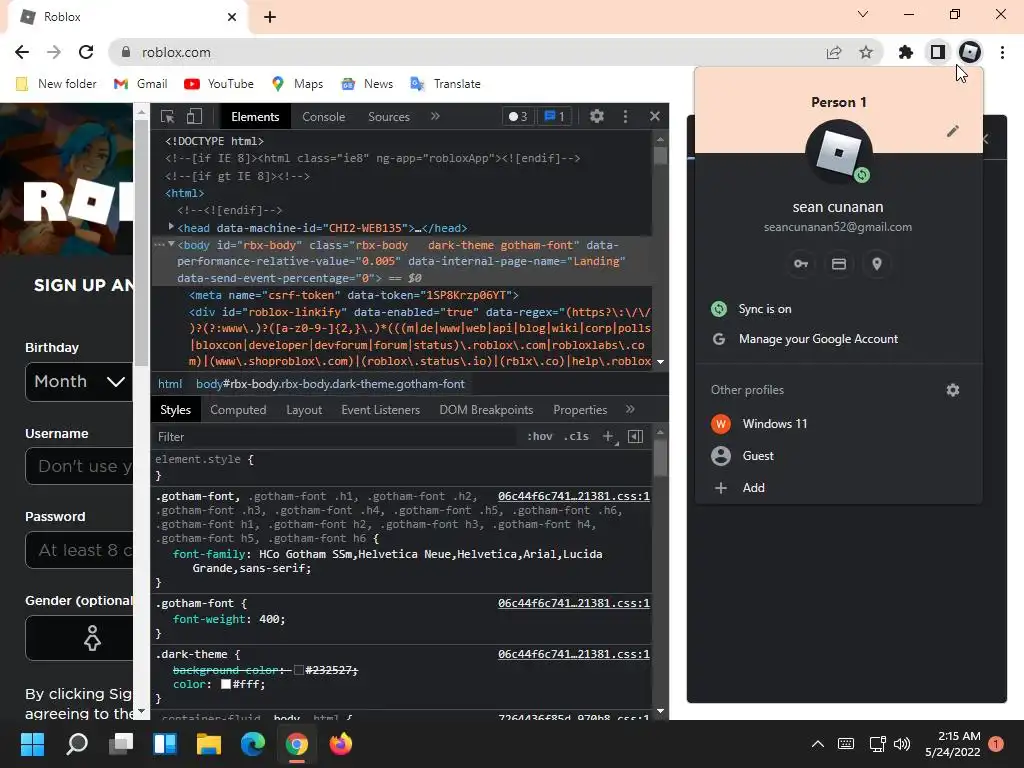Select the Styles tab
The image size is (1024, 768).
[x=175, y=409]
